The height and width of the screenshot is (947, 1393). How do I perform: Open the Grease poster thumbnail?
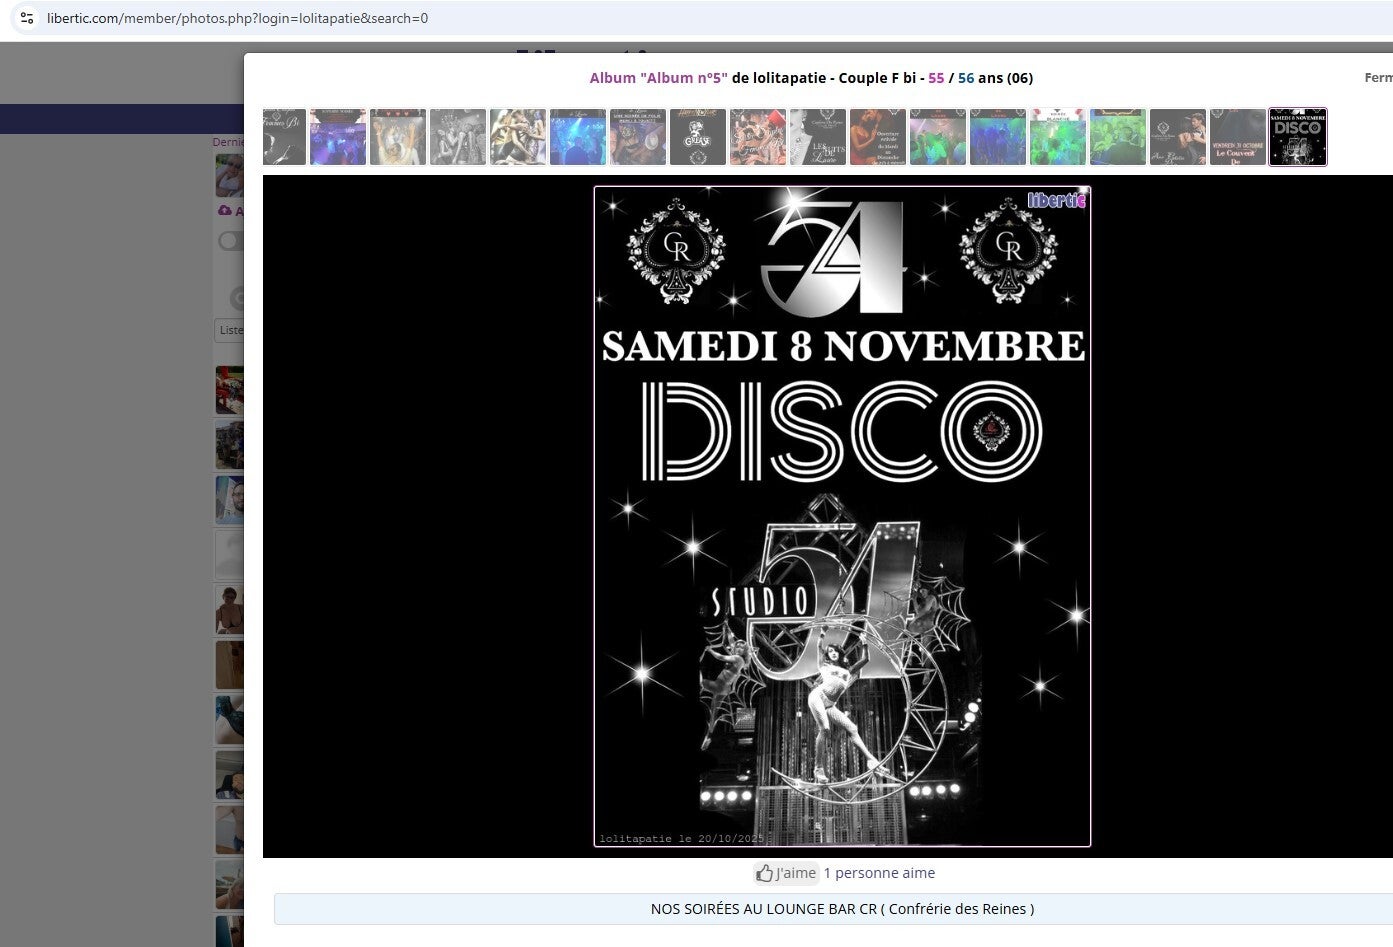click(x=698, y=137)
